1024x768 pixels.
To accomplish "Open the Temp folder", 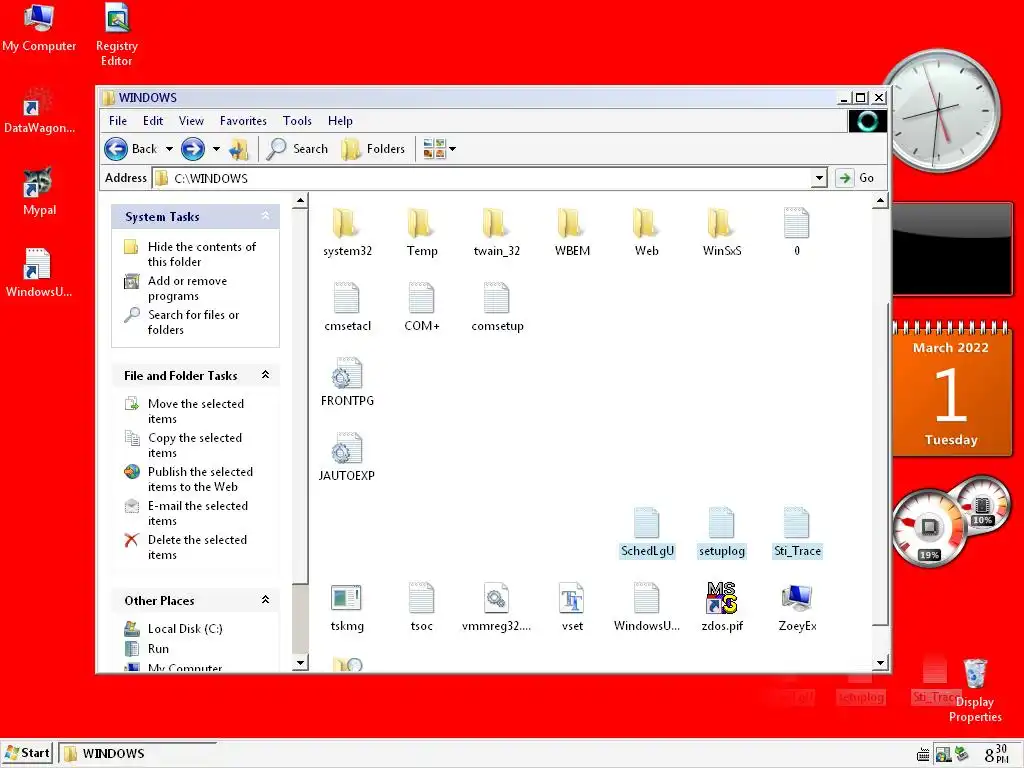I will (422, 232).
